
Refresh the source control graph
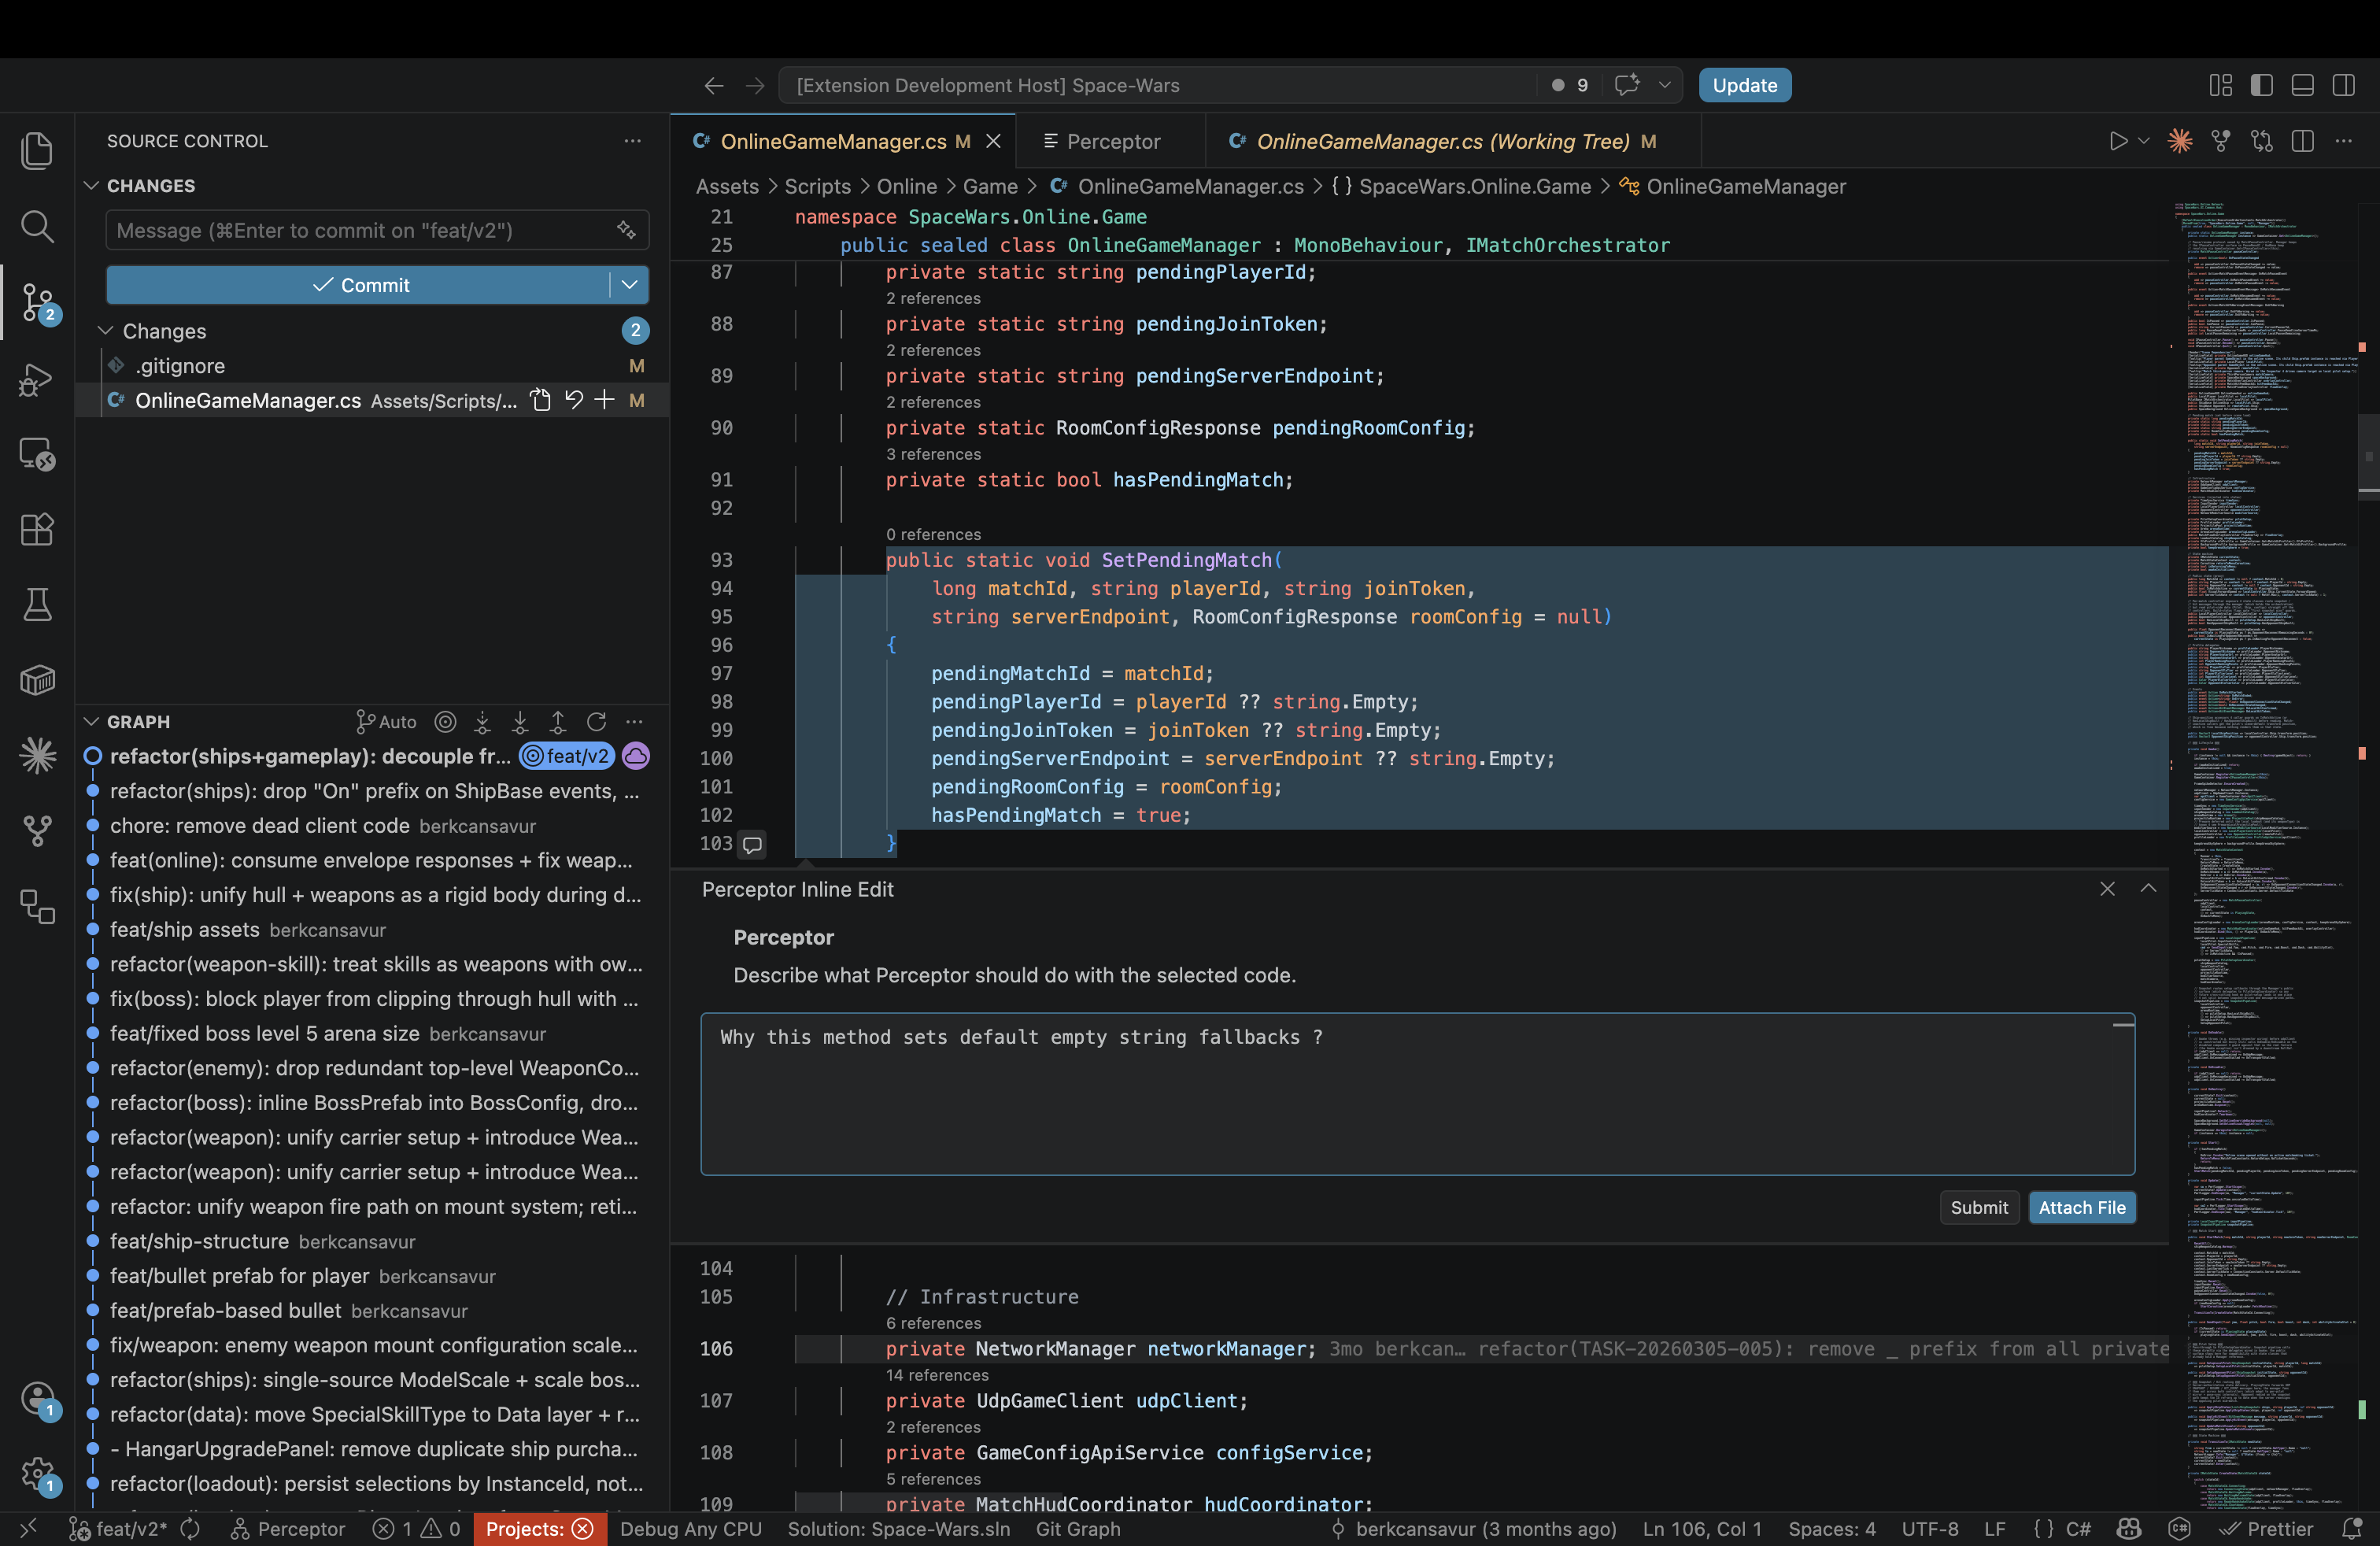pos(596,721)
